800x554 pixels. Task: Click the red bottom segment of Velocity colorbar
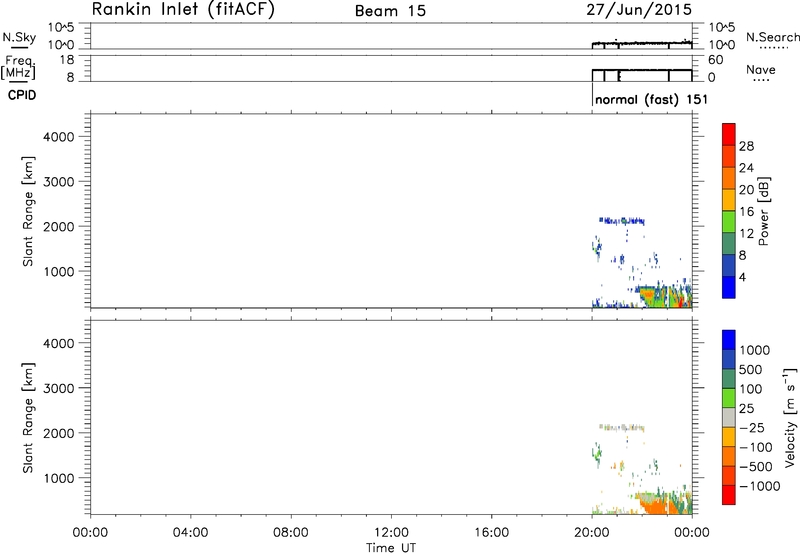point(729,495)
